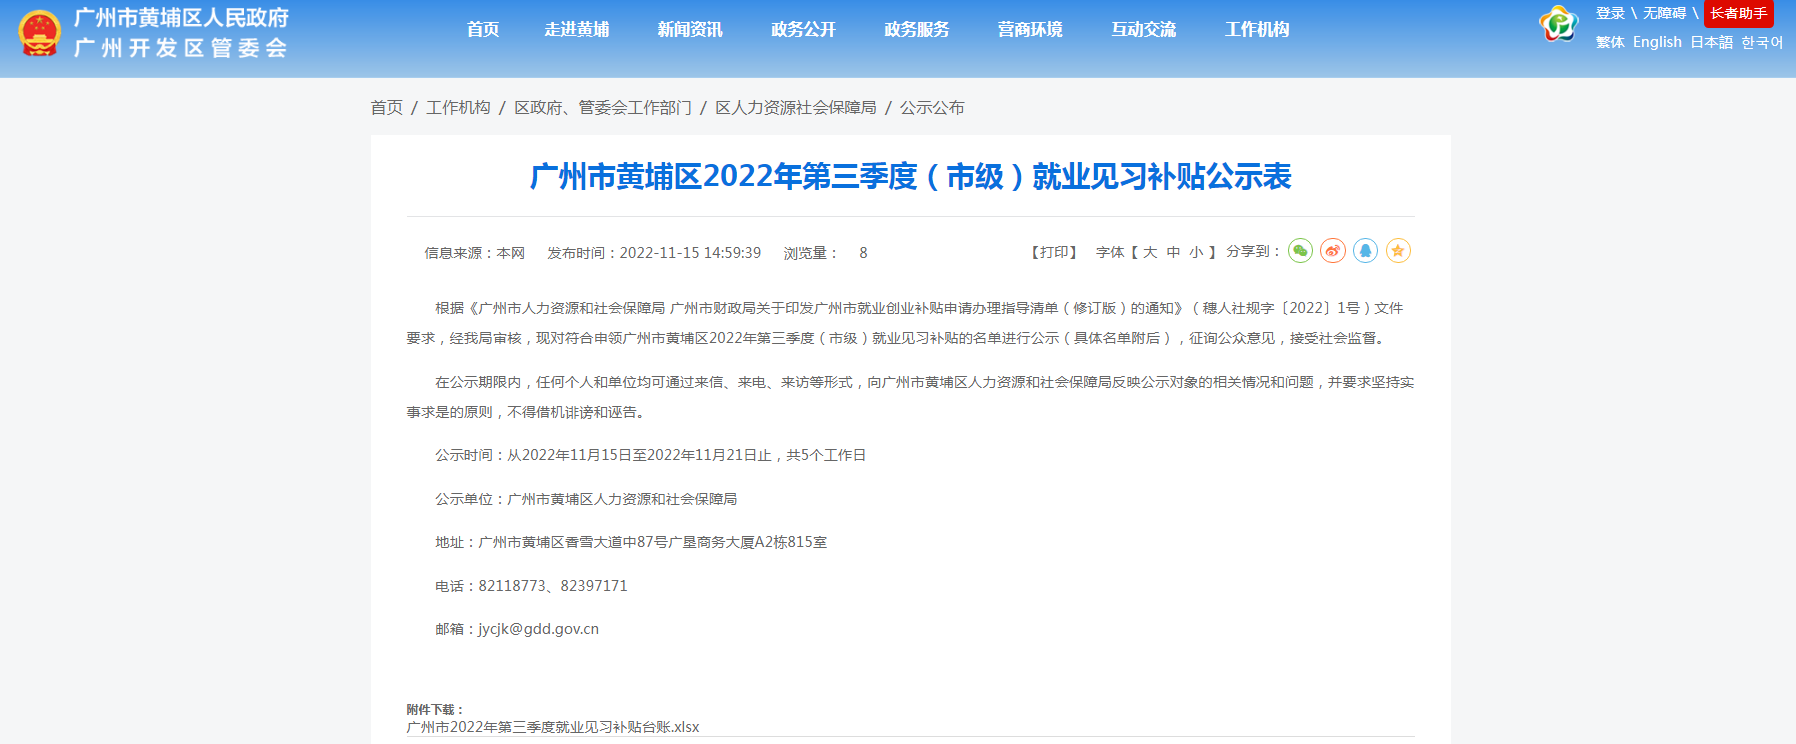
Task: Switch language to 繁体
Action: tap(1610, 42)
